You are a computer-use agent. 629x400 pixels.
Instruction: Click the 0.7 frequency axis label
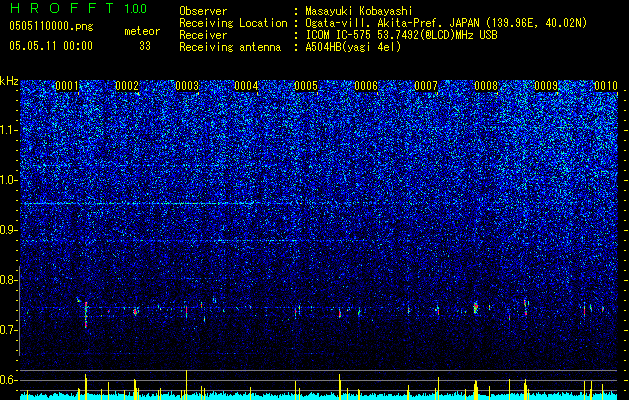(x=9, y=330)
